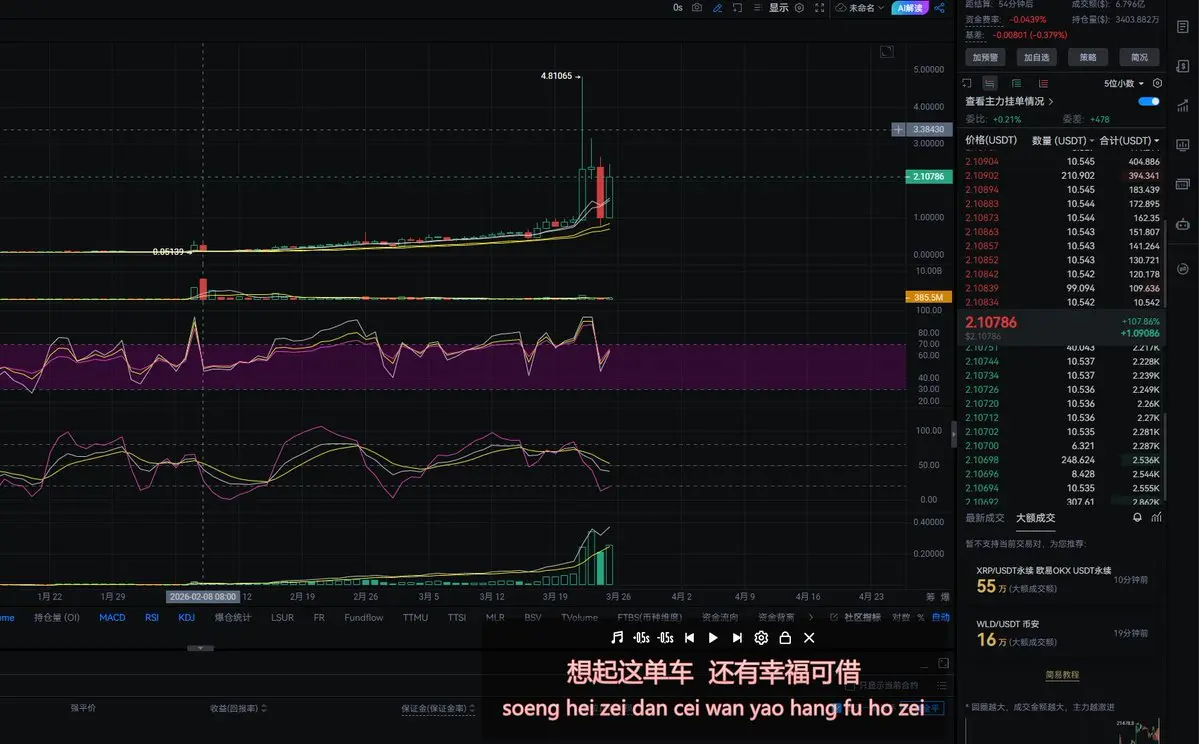The image size is (1199, 744).
Task: Show sell orders only in order book
Action: pos(1043,83)
